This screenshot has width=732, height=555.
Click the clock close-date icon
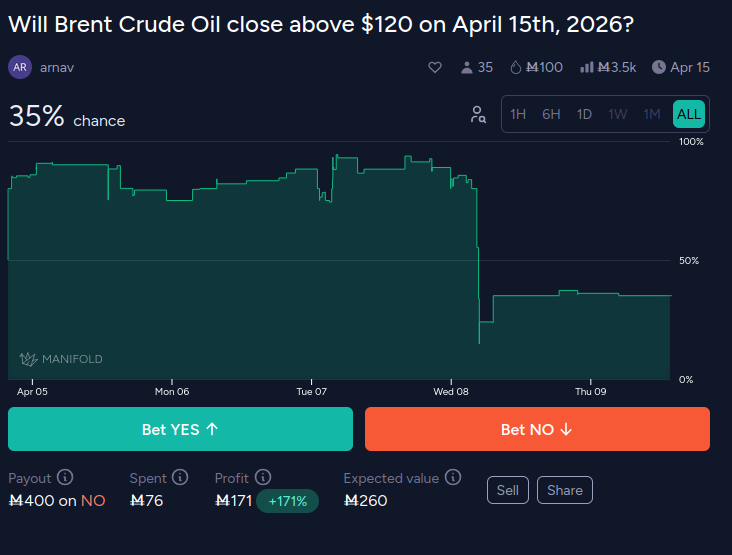659,67
